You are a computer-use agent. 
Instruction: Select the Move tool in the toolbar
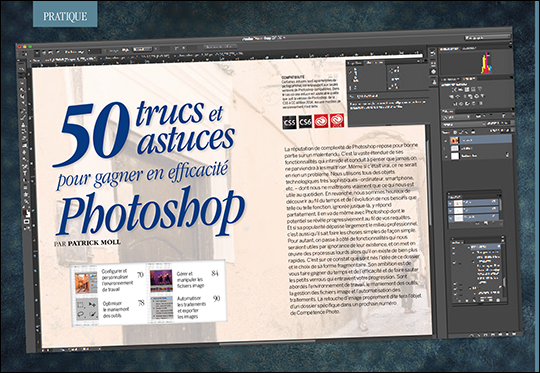tap(22, 69)
